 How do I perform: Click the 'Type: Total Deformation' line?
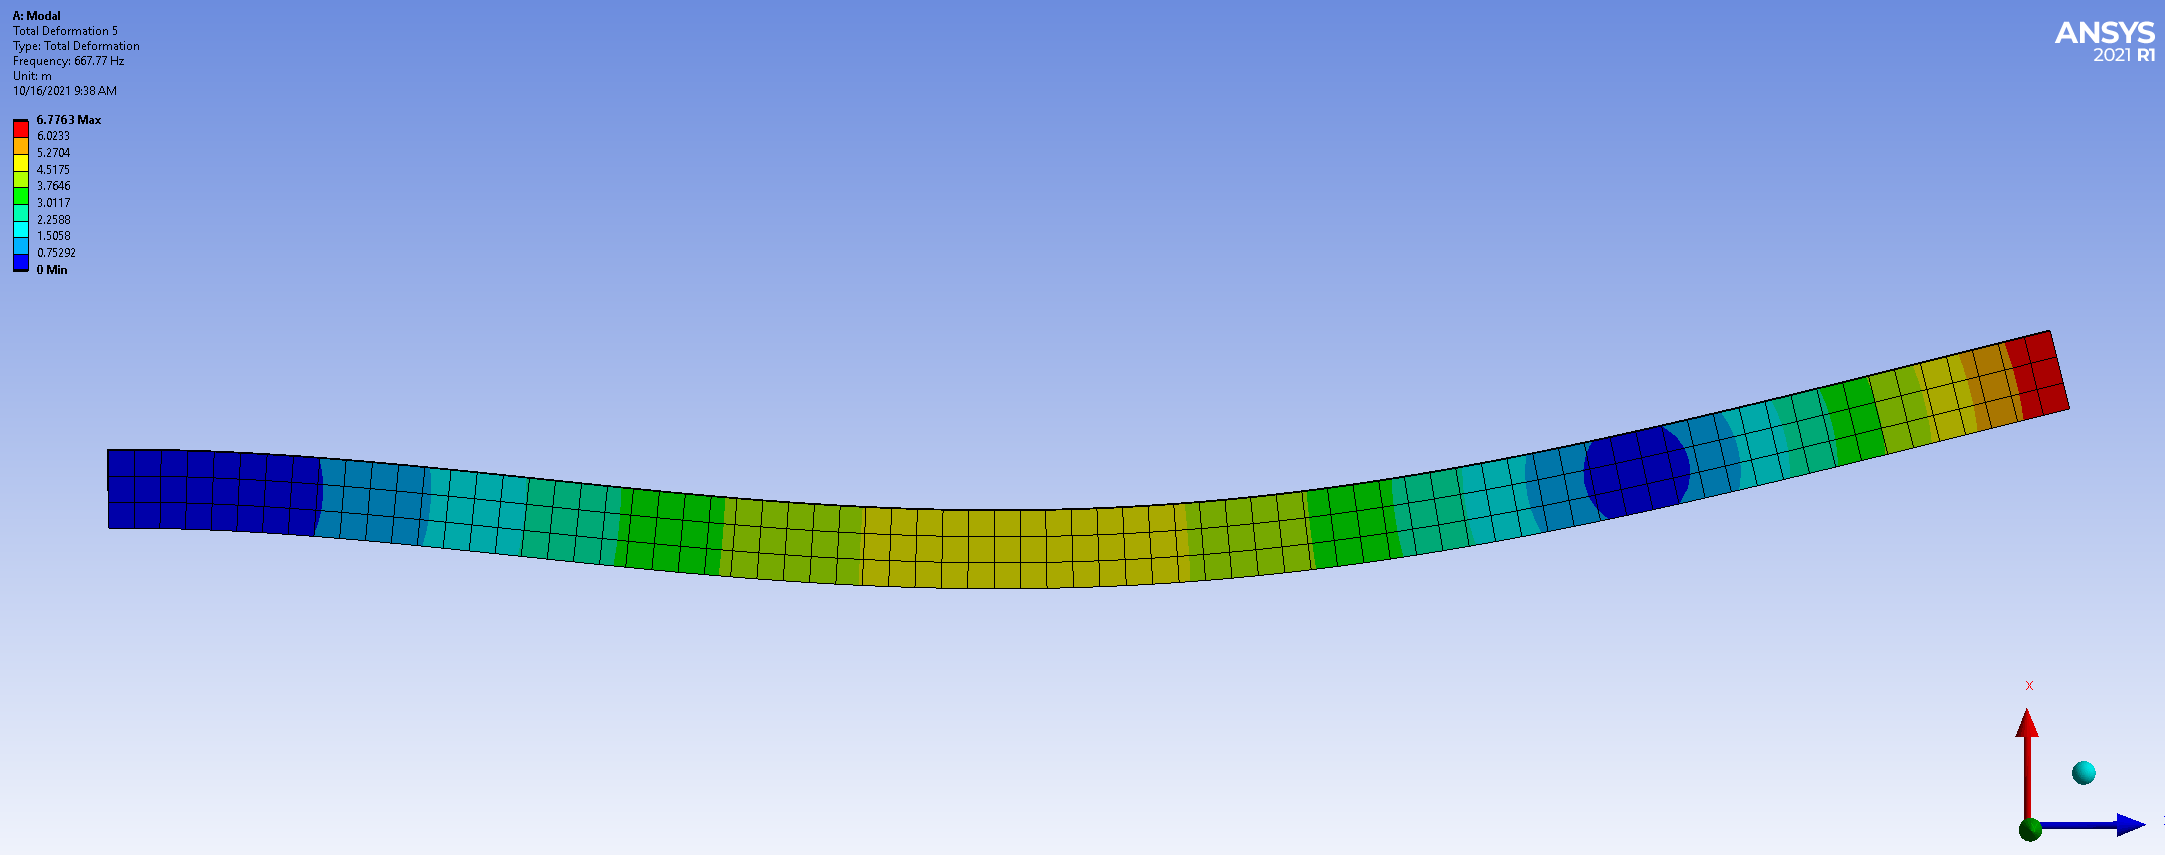click(x=76, y=46)
